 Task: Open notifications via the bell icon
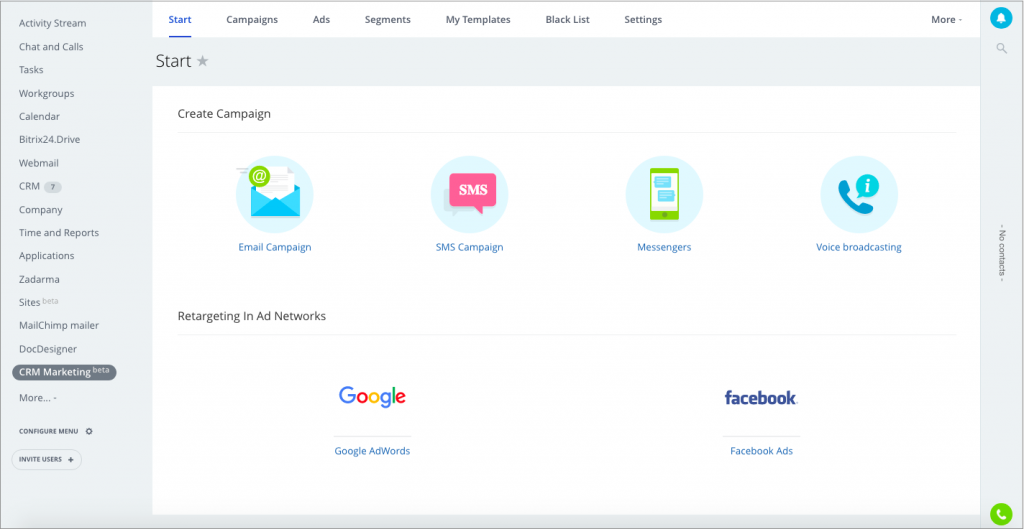click(1000, 18)
